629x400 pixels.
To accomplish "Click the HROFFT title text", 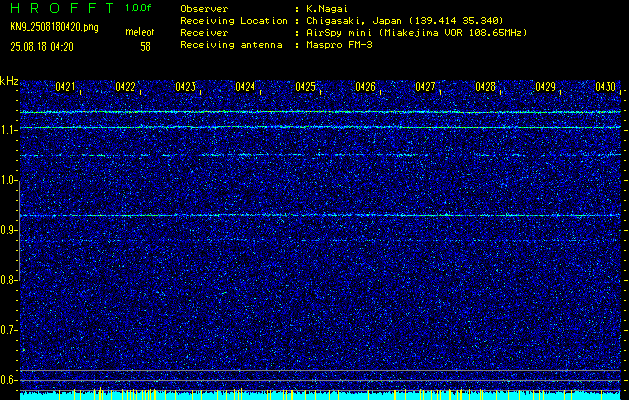I will click(x=62, y=8).
